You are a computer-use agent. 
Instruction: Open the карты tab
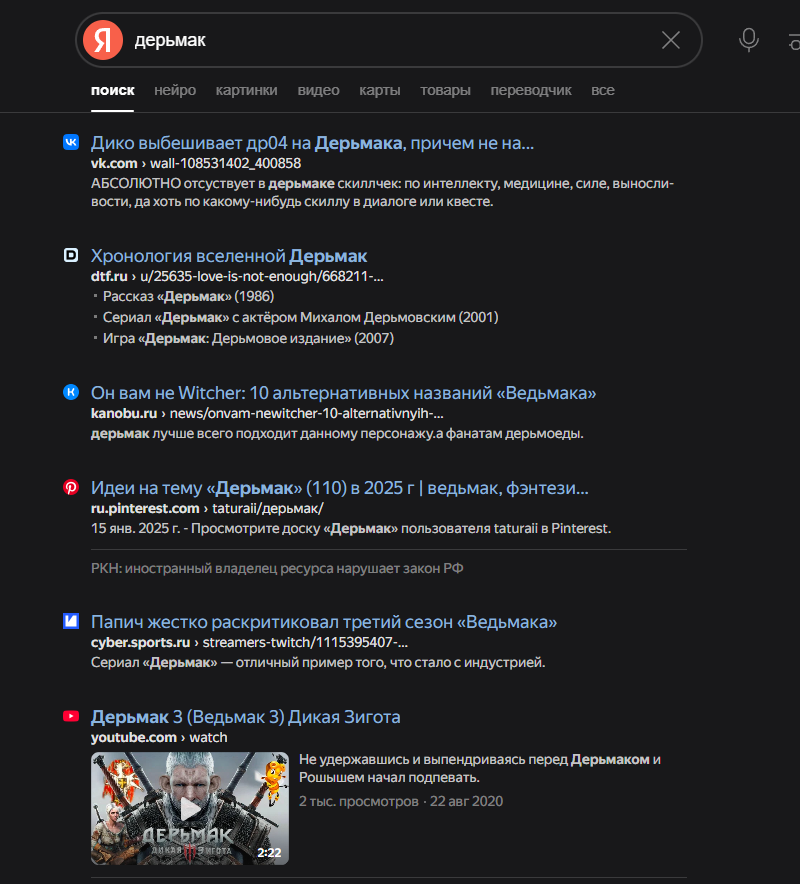pos(379,90)
